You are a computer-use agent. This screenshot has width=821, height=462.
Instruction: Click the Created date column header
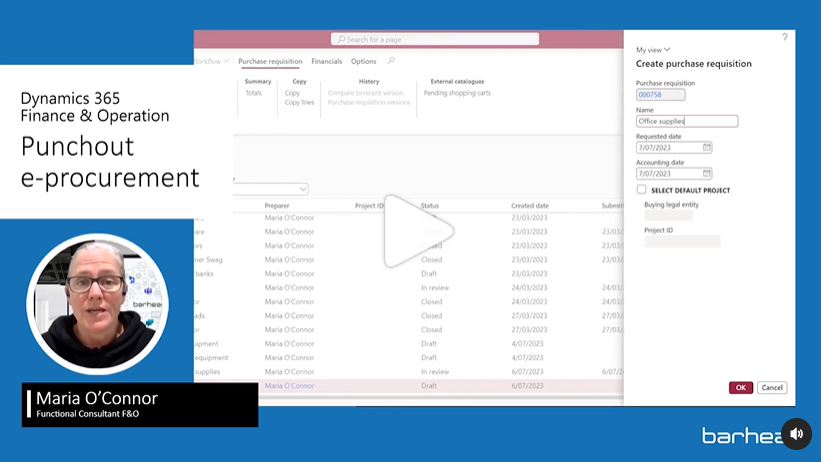coord(529,206)
